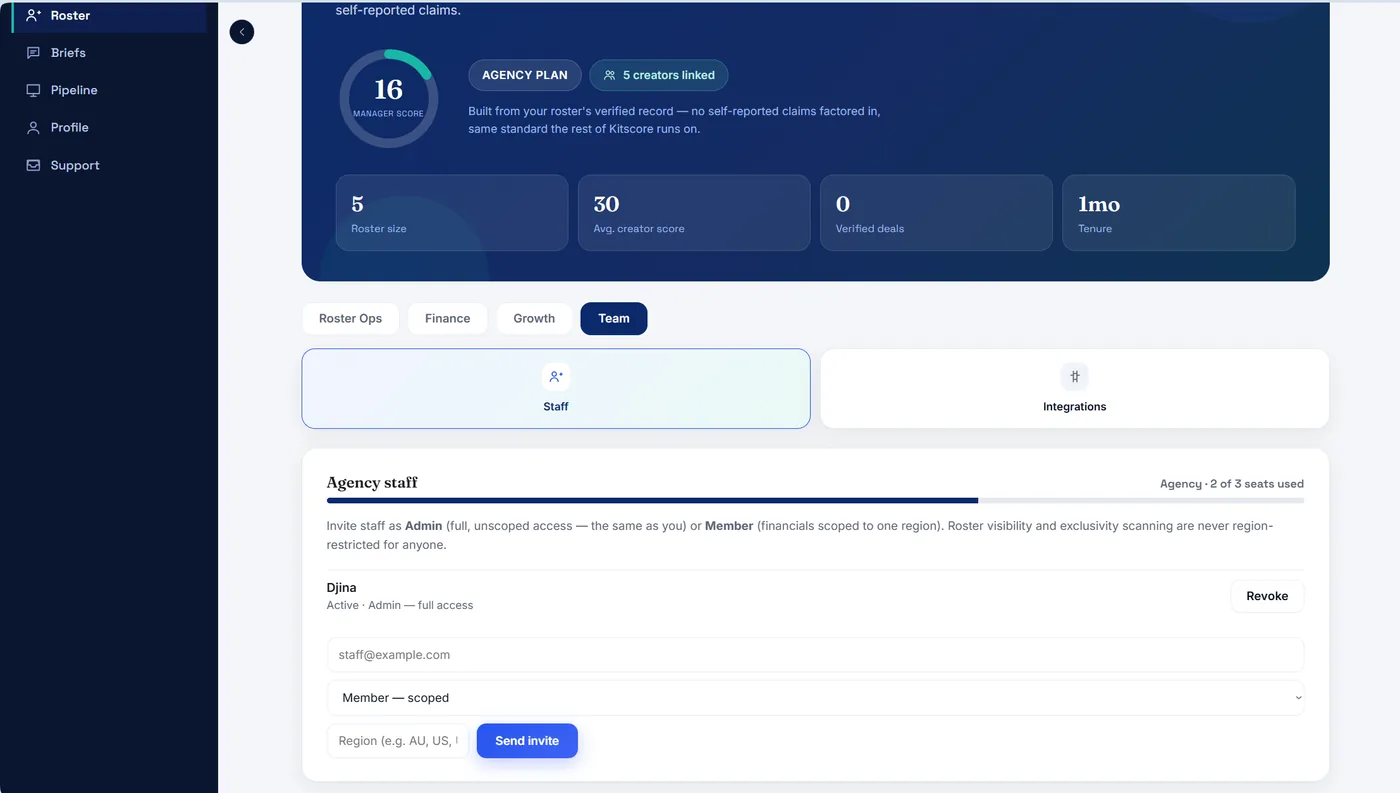Go to Pipeline in the sidebar
The height and width of the screenshot is (793, 1400).
109,90
